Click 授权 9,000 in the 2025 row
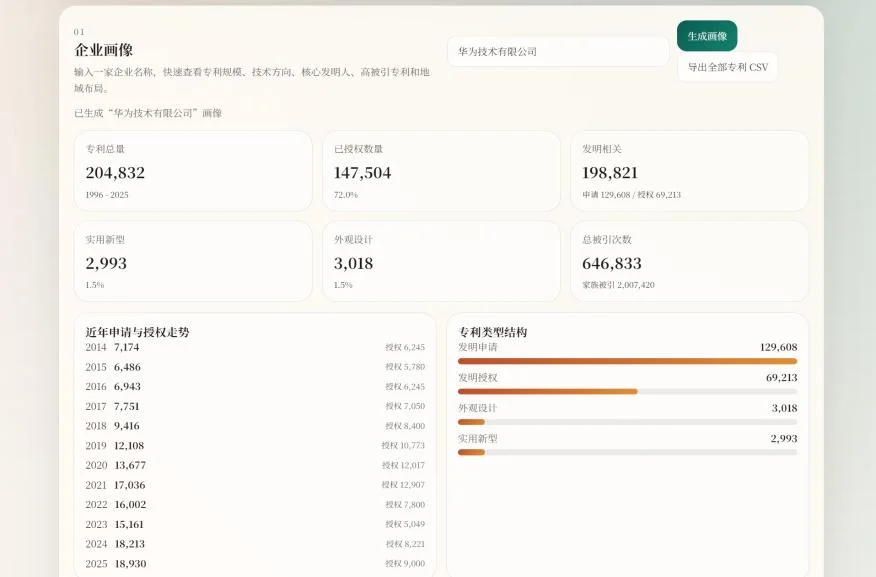The image size is (876, 577). [x=405, y=564]
